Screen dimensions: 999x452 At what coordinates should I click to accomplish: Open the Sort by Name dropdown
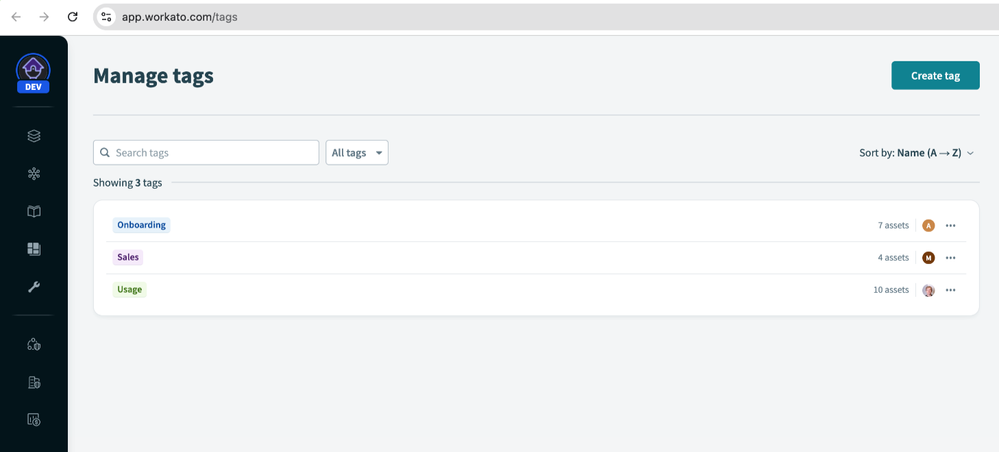pyautogui.click(x=916, y=153)
